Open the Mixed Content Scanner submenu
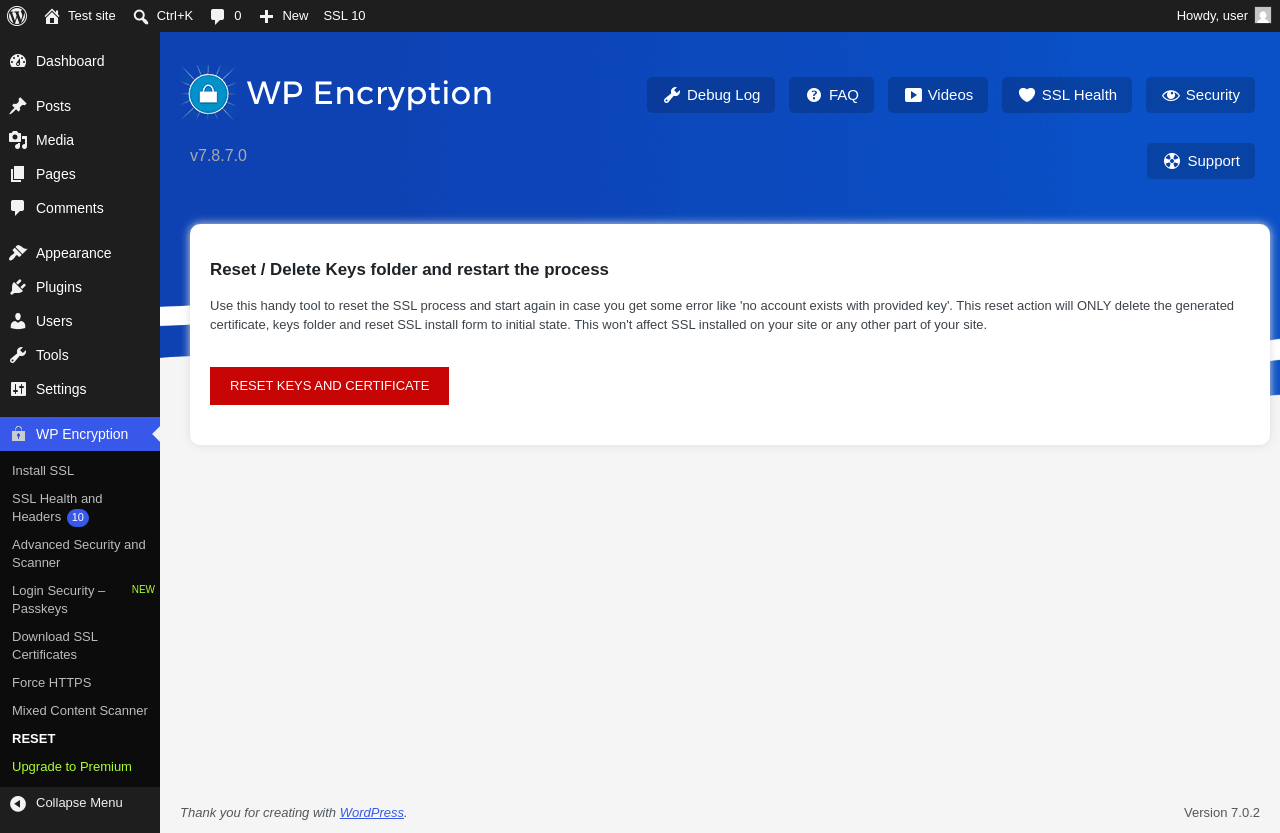Viewport: 1280px width, 833px height. click(80, 711)
